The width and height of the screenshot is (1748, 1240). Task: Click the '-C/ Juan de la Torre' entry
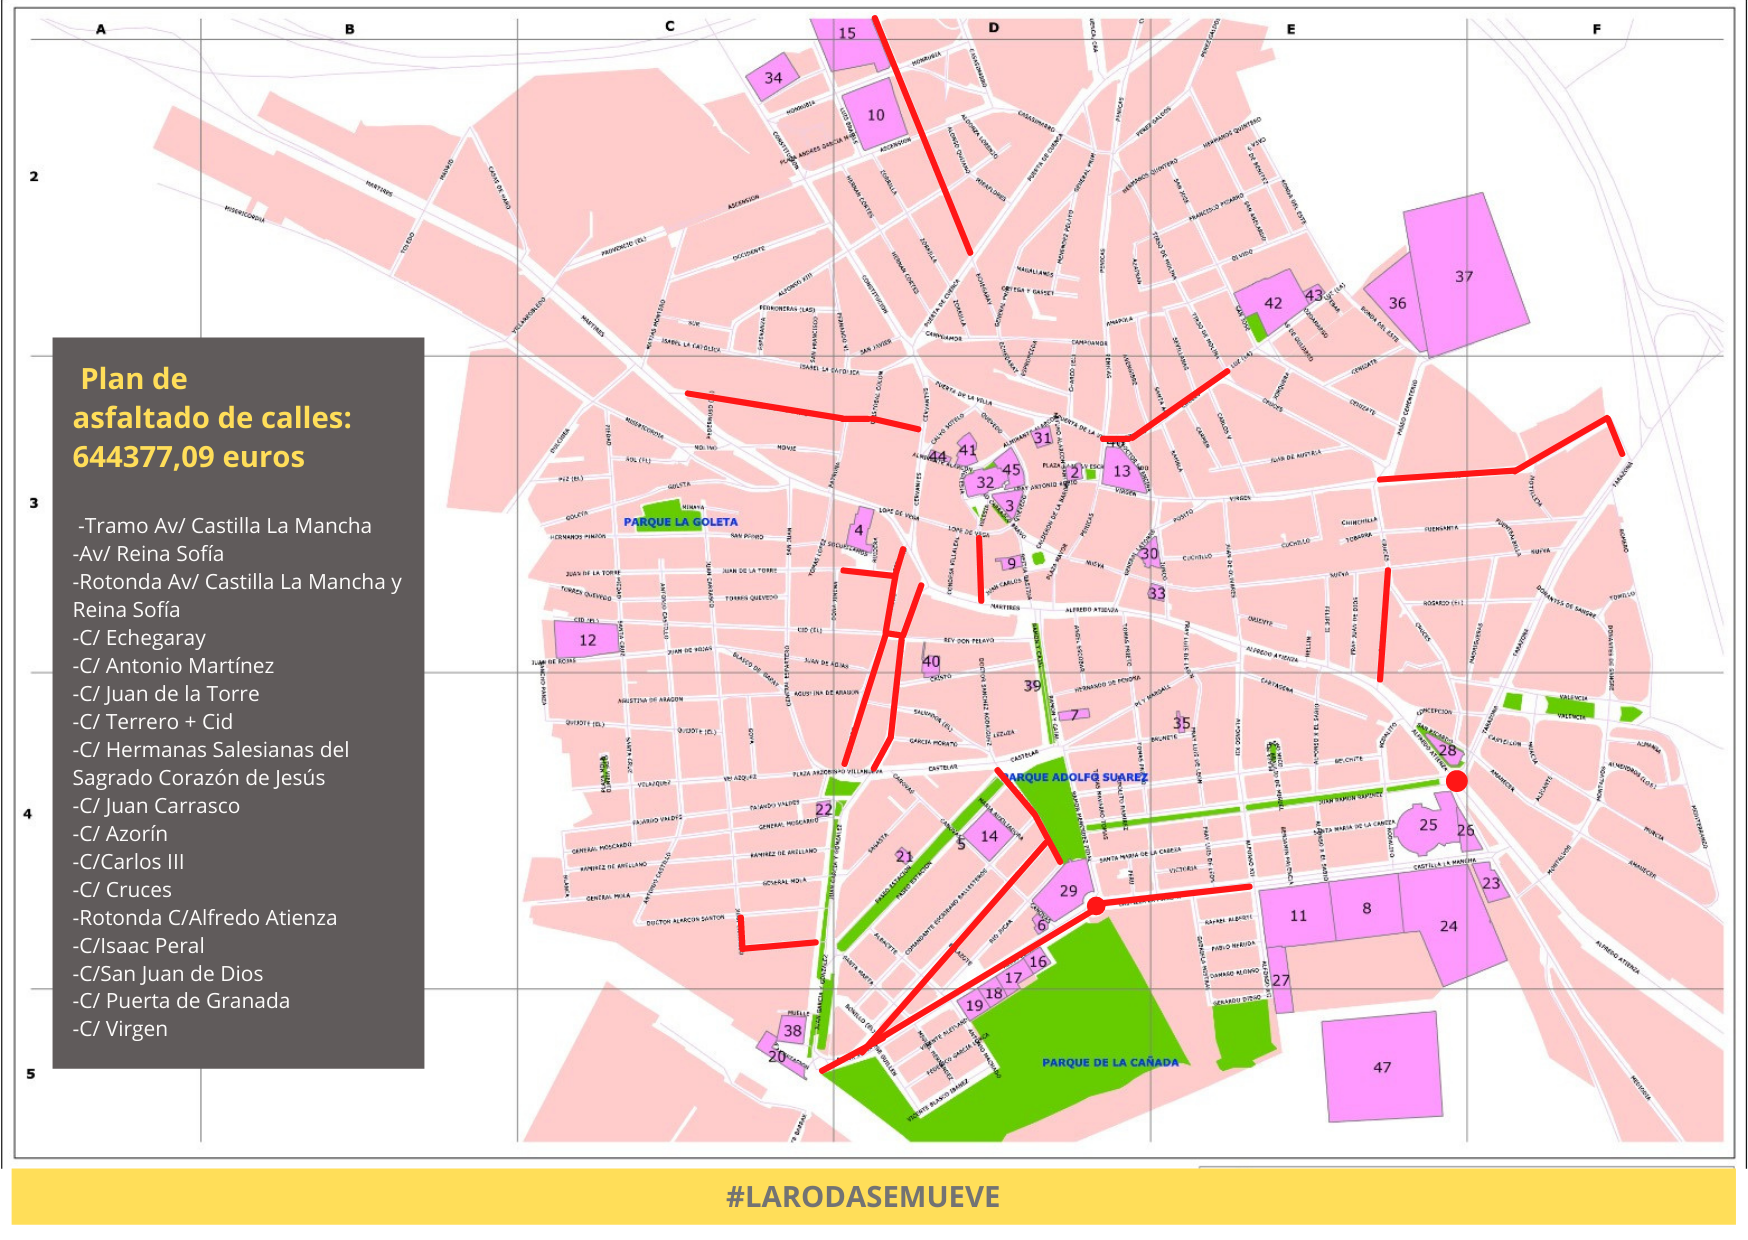(166, 694)
